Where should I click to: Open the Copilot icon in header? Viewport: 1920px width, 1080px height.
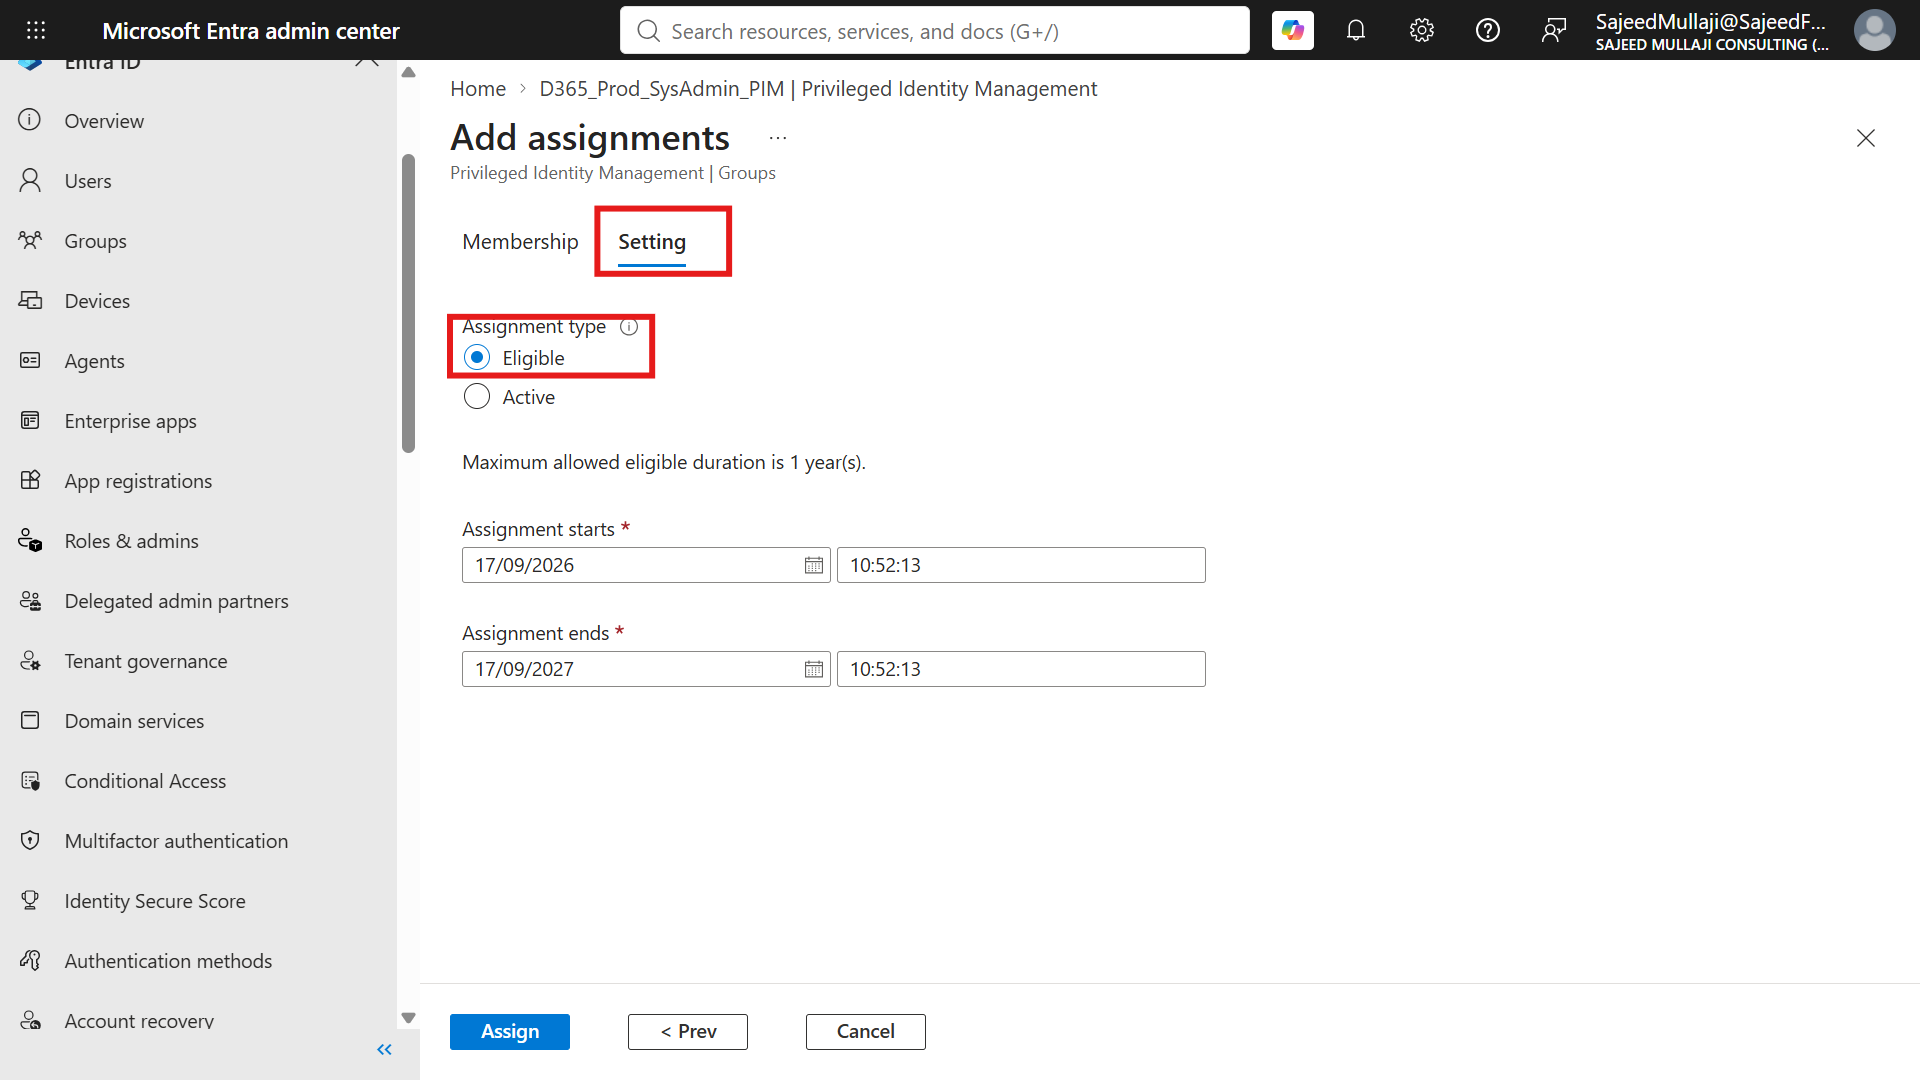pos(1292,31)
